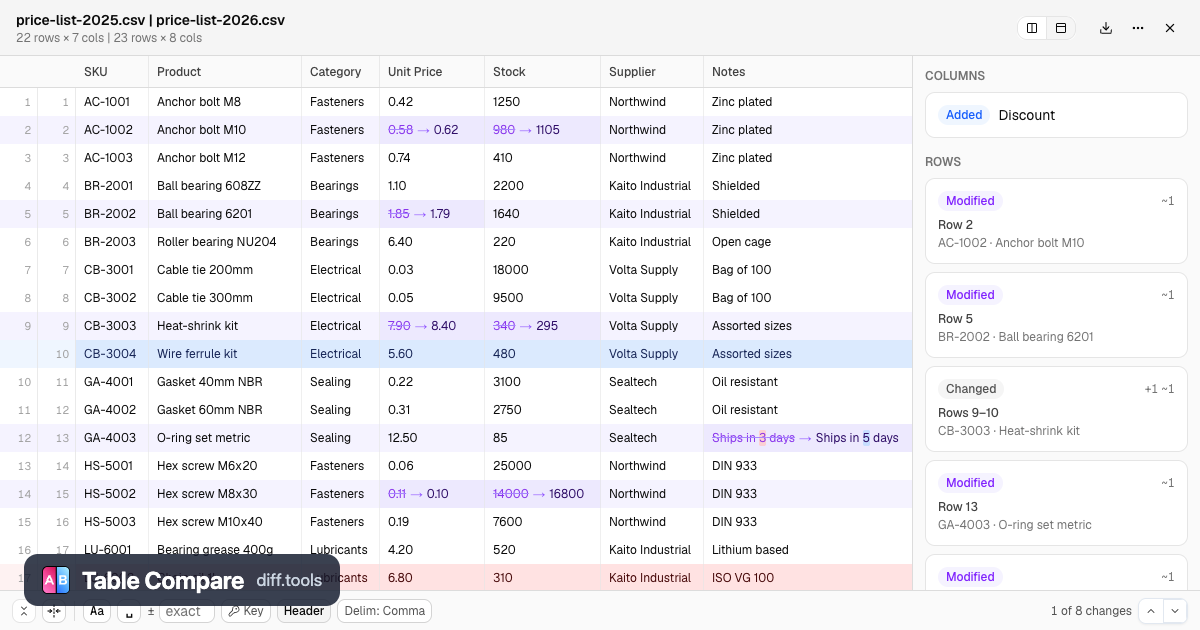The width and height of the screenshot is (1200, 630).
Task: Click the Cable tie 200mm cell
Action: tap(225, 270)
